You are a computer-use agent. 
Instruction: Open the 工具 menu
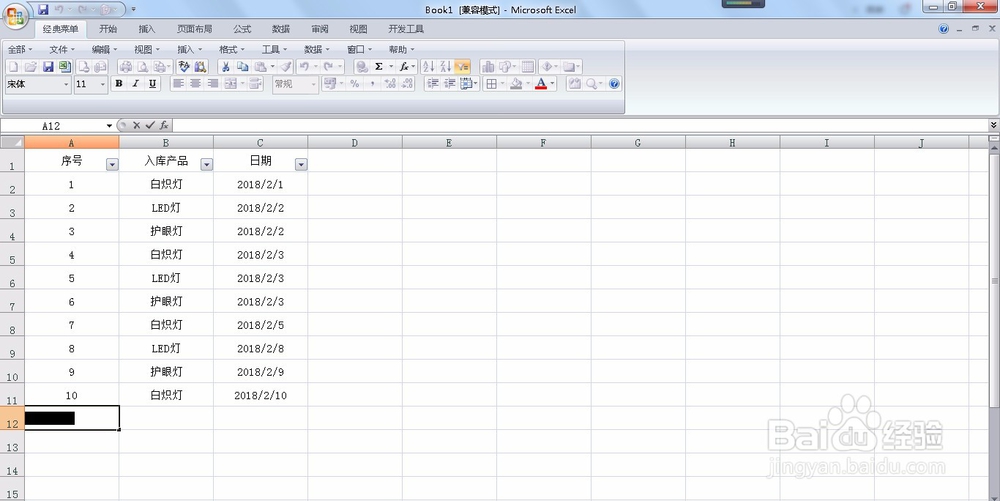pyautogui.click(x=274, y=49)
